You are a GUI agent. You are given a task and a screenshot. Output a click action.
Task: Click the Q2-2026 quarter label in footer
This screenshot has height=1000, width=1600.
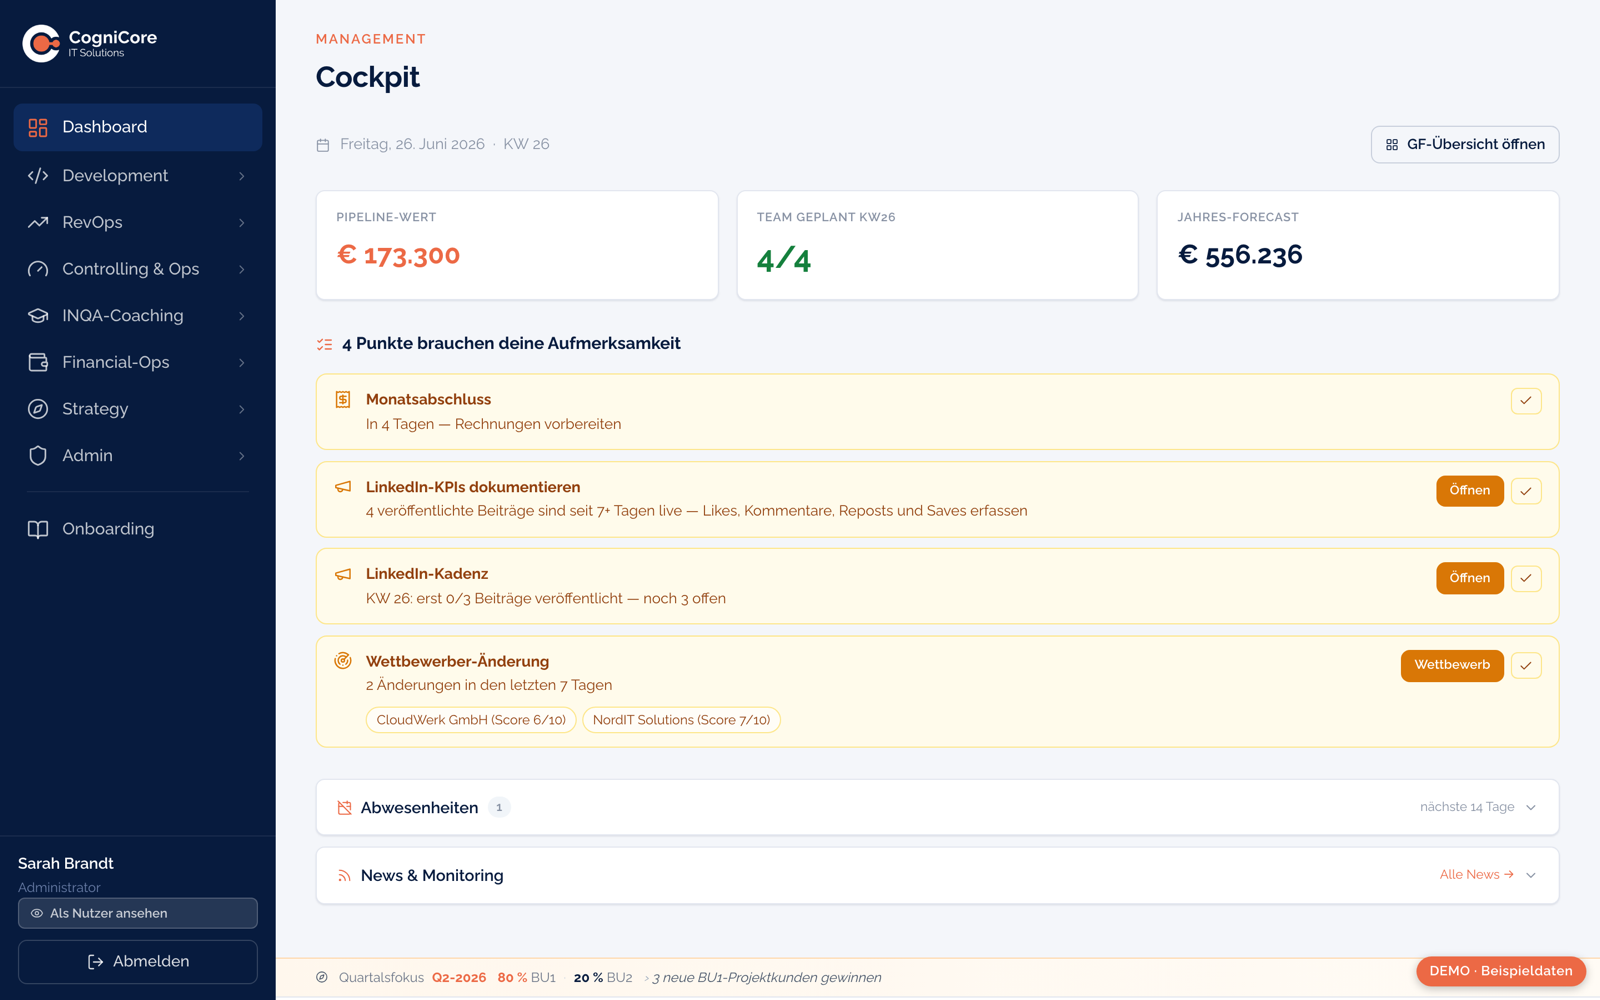click(459, 978)
